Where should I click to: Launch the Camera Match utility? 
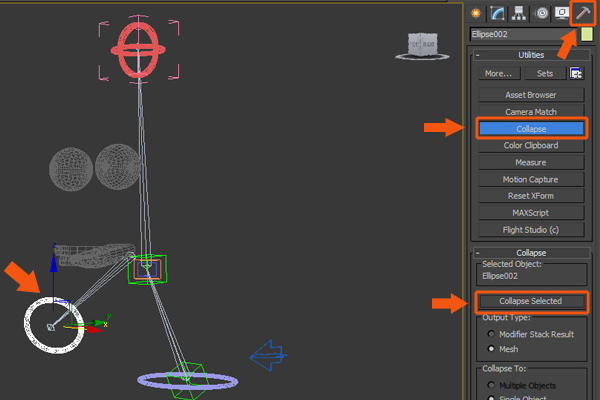(531, 112)
